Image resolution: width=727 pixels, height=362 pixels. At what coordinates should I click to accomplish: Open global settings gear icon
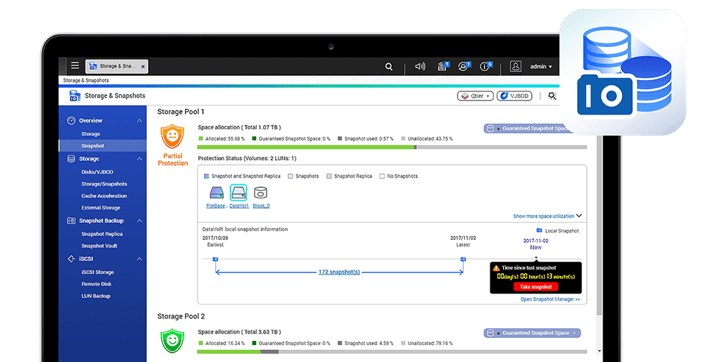click(552, 96)
